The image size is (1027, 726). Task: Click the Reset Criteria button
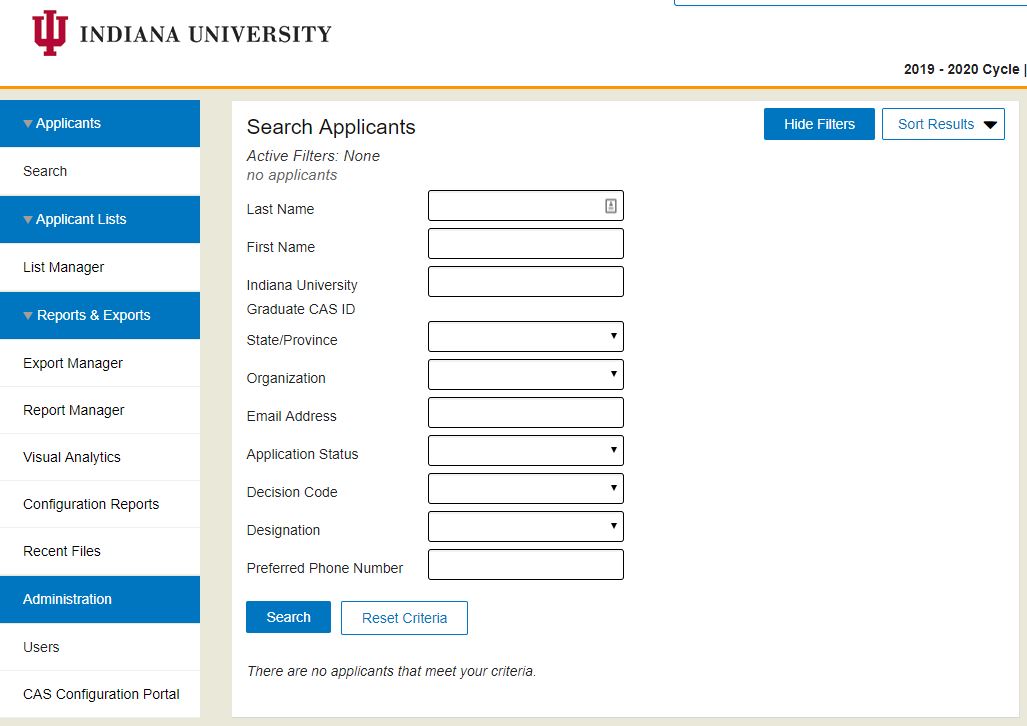click(404, 618)
